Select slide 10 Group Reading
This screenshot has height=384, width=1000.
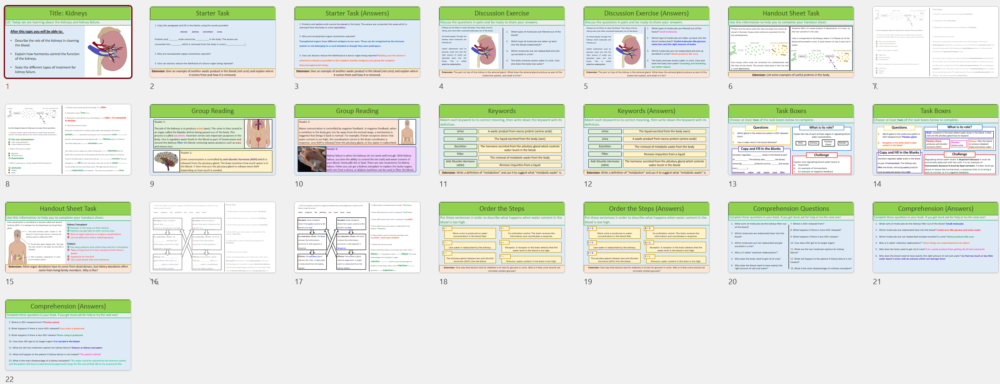[357, 140]
